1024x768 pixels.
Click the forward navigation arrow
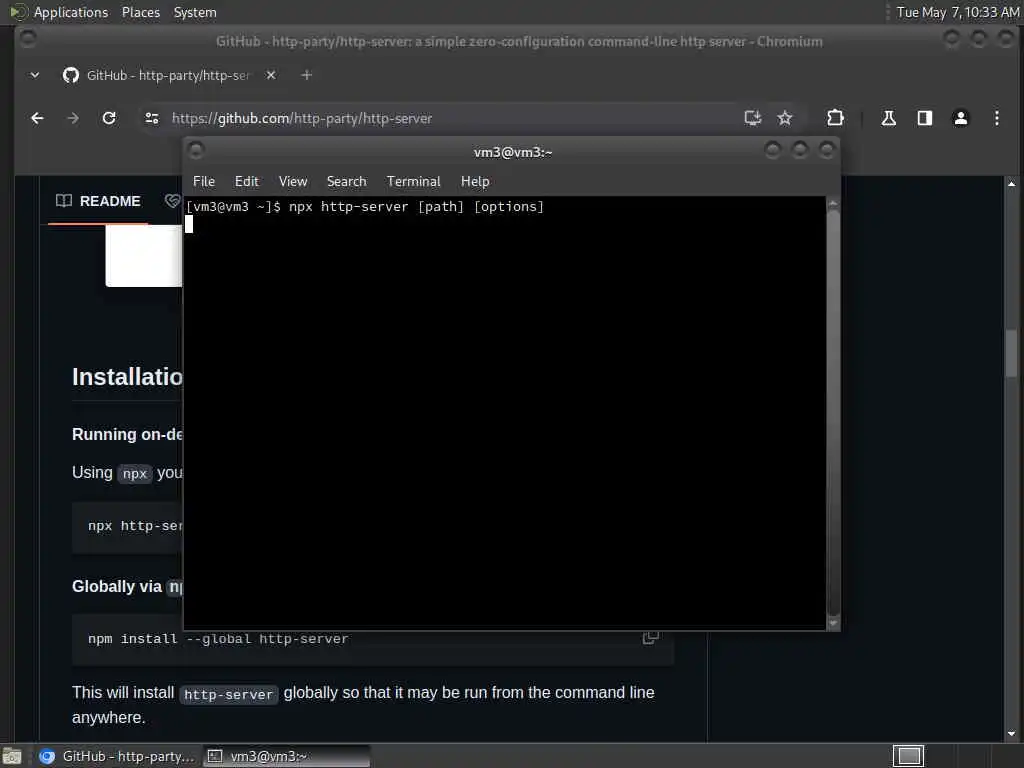[x=73, y=118]
